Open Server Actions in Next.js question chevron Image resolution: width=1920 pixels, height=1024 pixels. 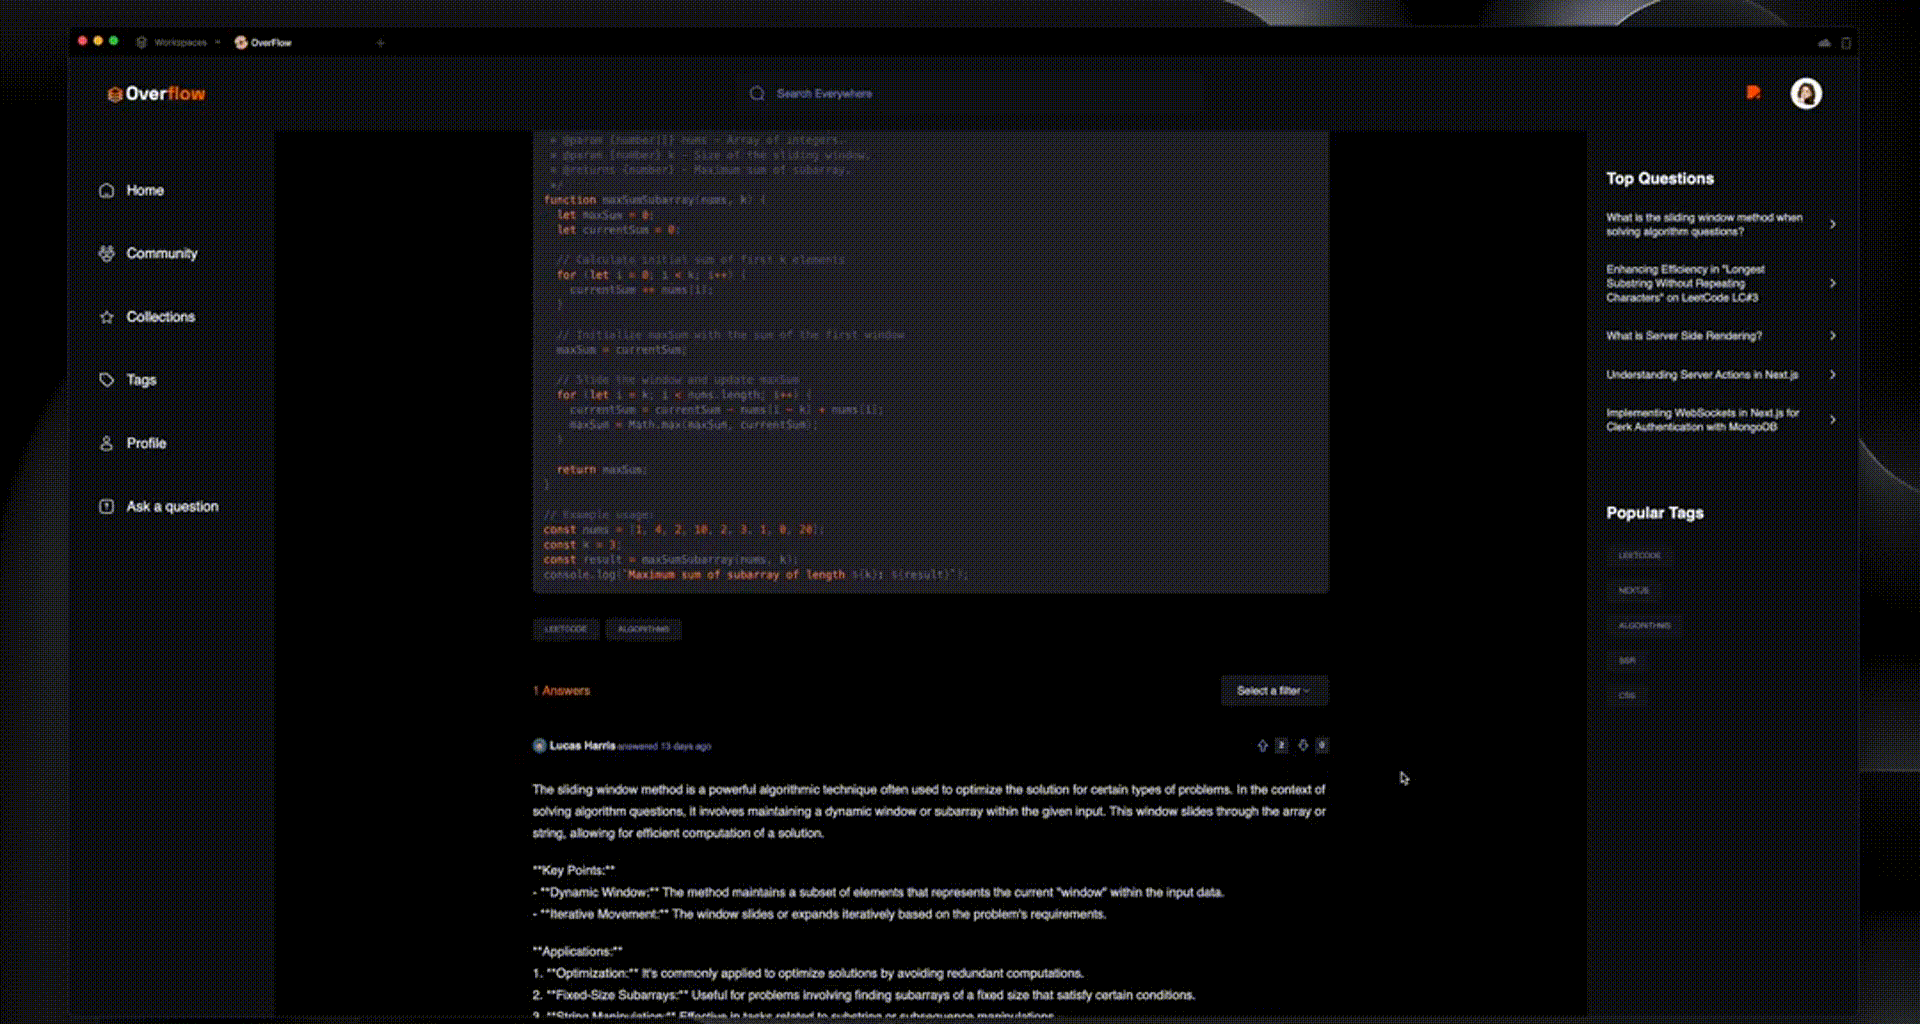tap(1833, 374)
